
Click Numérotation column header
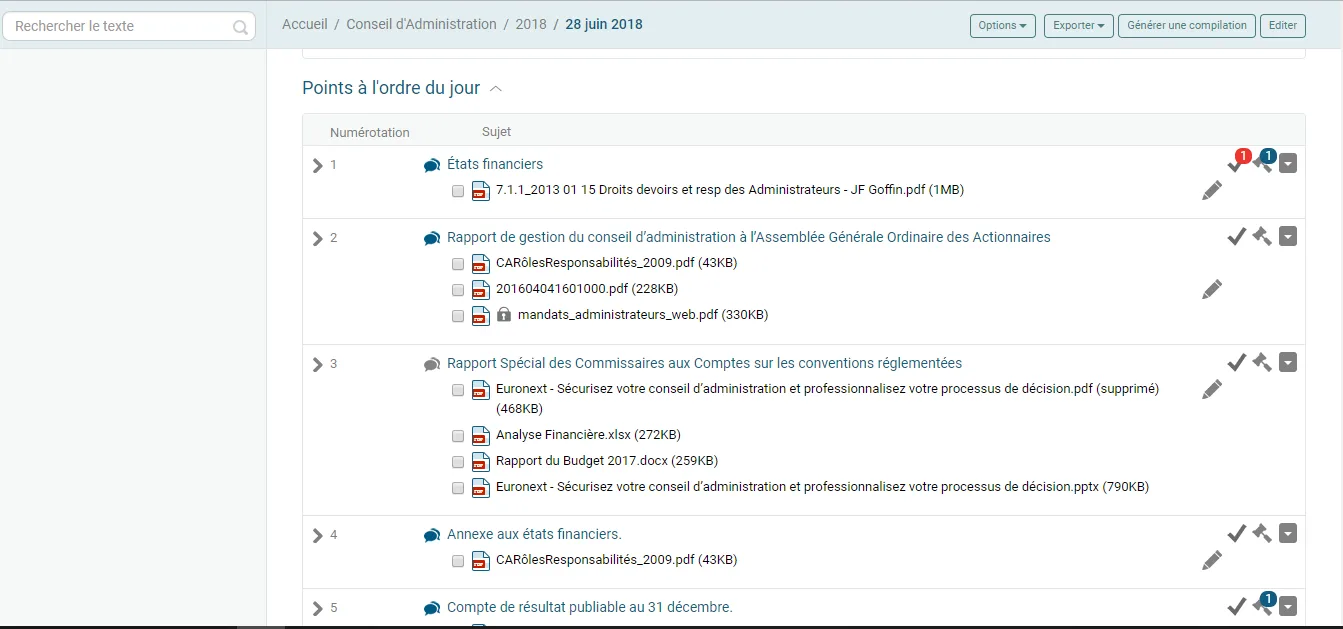tap(370, 132)
